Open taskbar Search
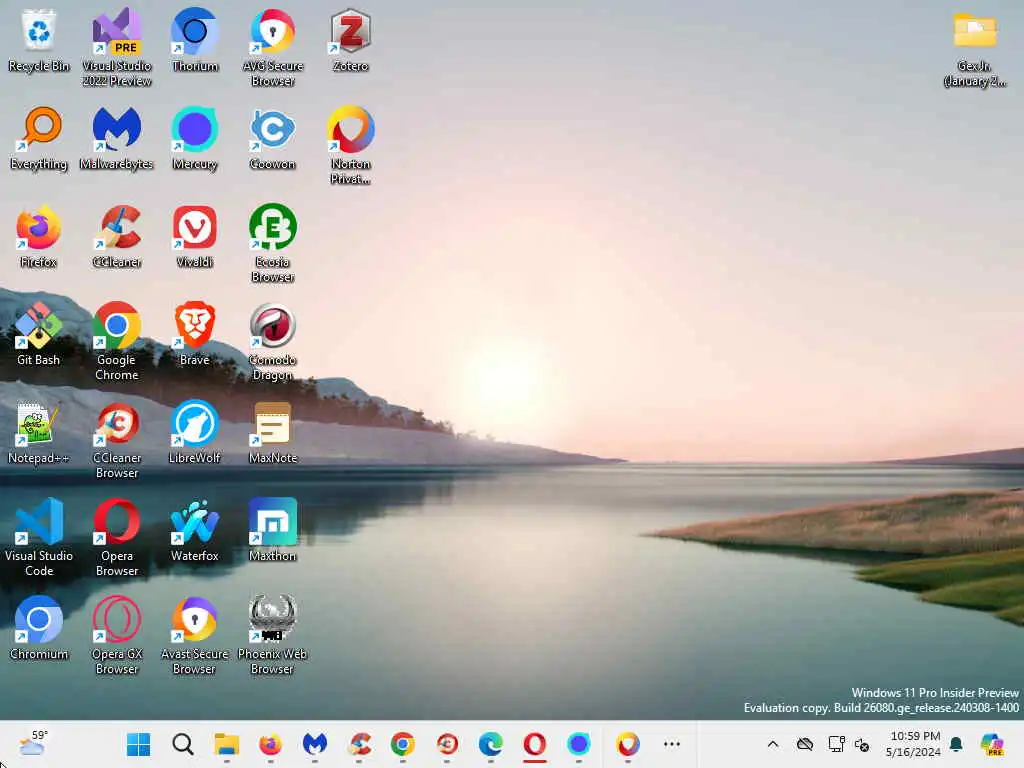Screen dimensions: 1024x768 183,744
